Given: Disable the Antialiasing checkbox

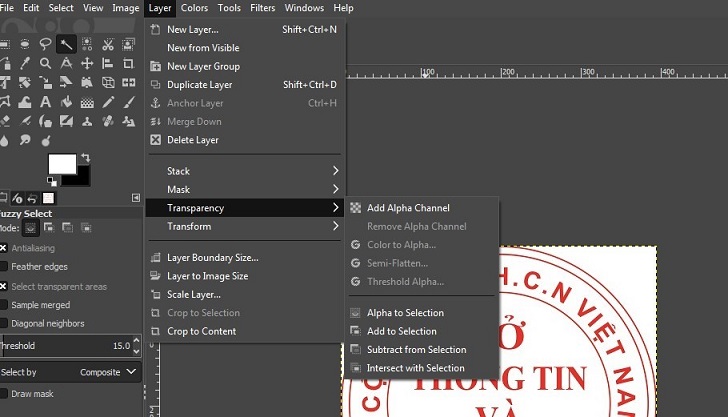Looking at the screenshot, I should [4, 248].
